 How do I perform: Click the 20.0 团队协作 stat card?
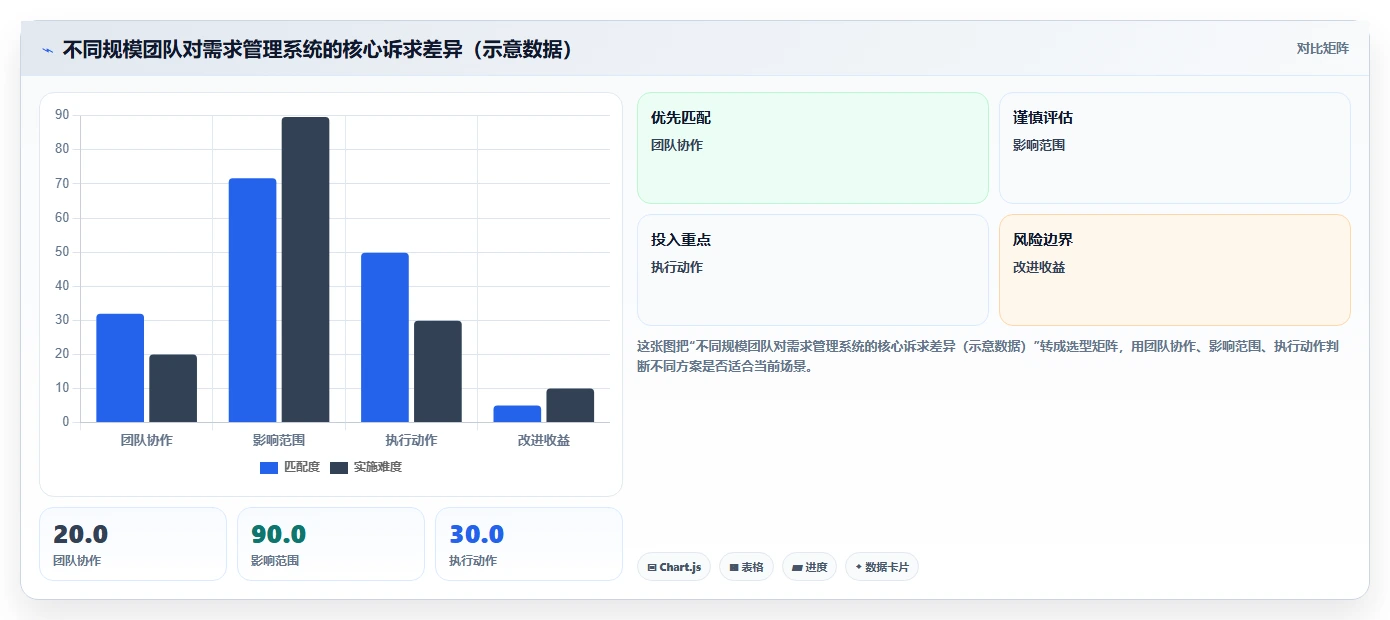pyautogui.click(x=133, y=544)
